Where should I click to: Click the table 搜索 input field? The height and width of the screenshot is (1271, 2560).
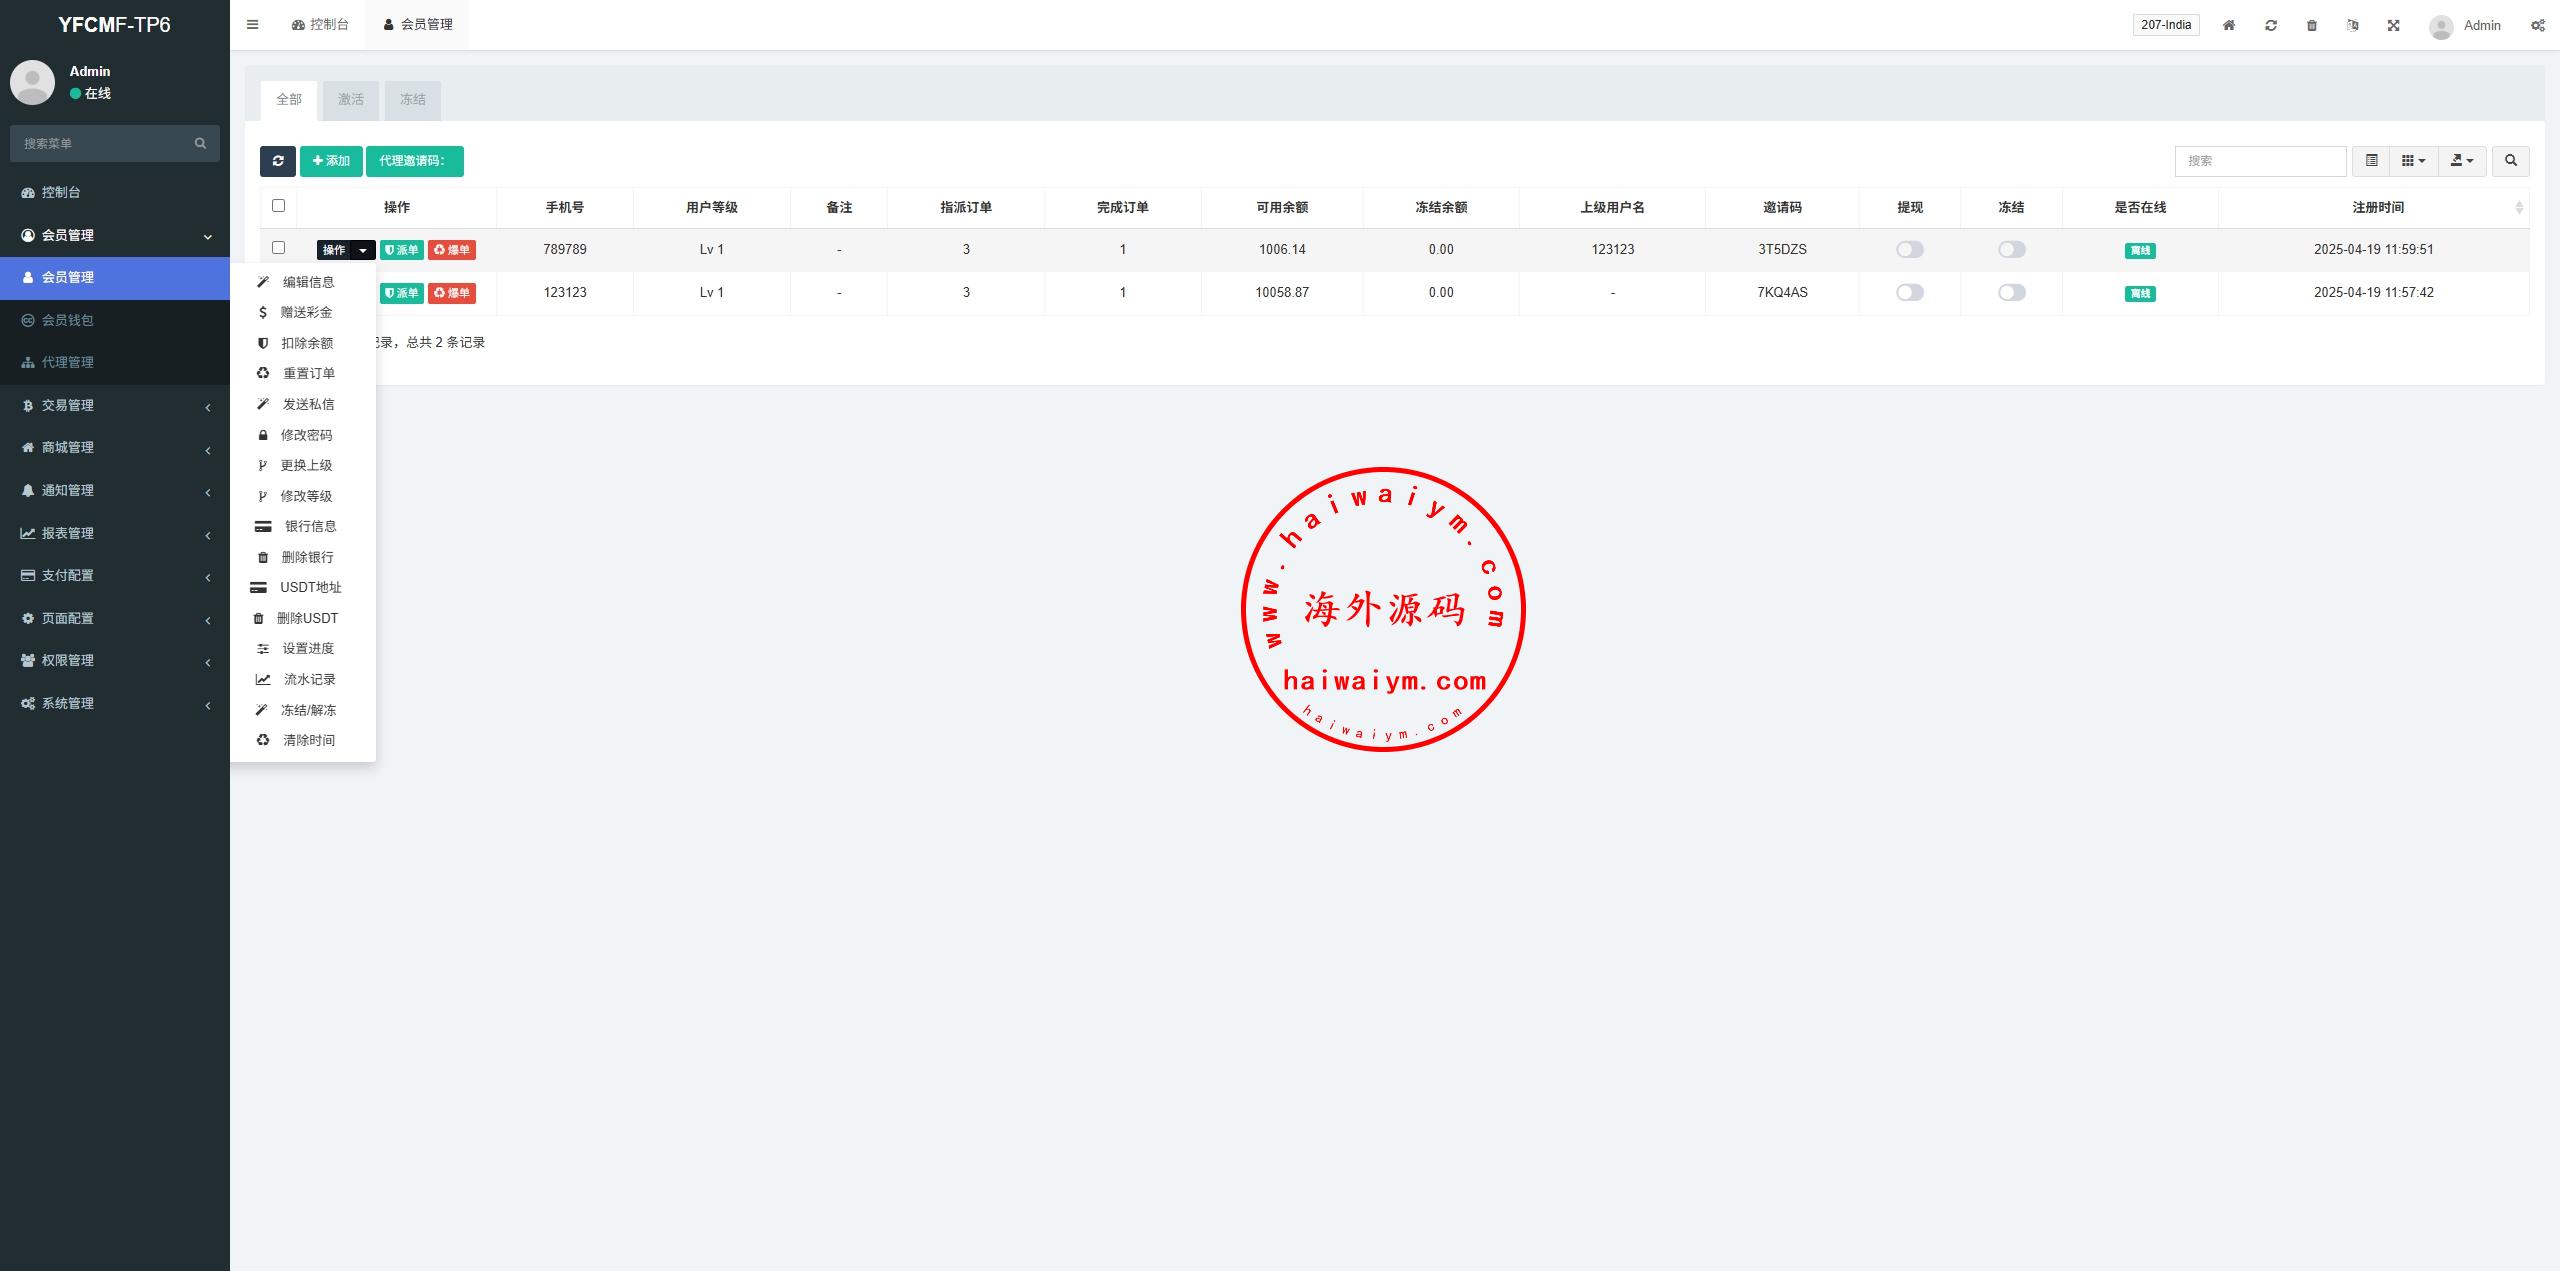2259,161
